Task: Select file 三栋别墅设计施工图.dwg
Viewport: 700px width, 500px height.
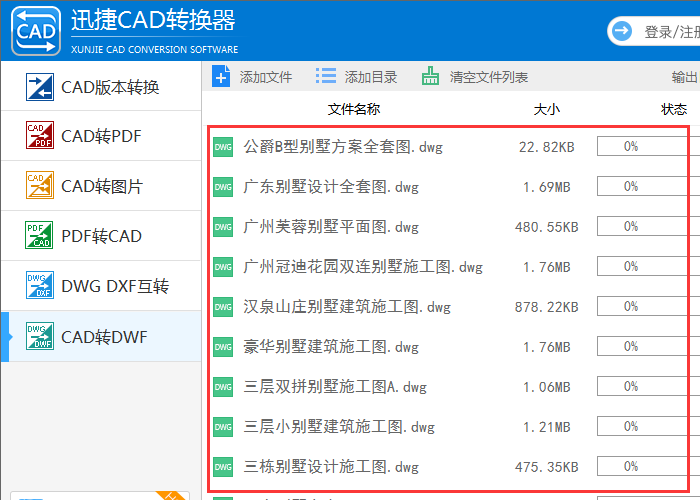Action: (331, 467)
